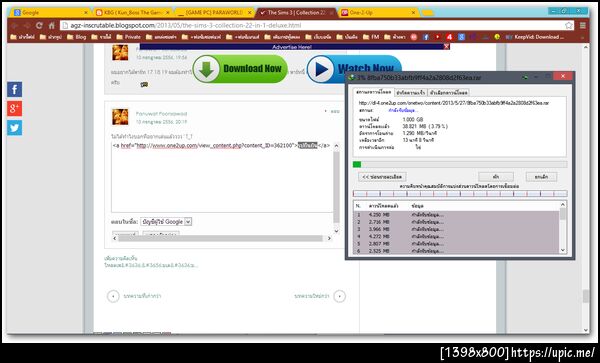The image size is (600, 363).
Task: Bookmark this page with the star icon
Action: [569, 26]
